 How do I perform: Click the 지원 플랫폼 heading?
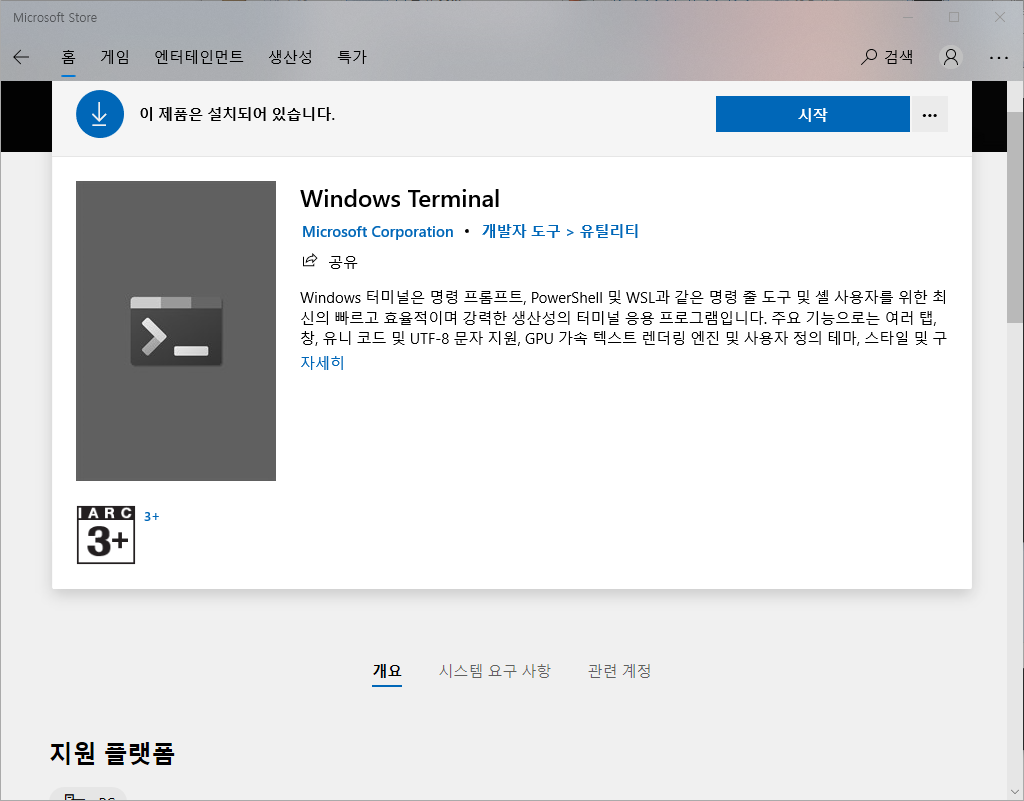click(x=112, y=753)
